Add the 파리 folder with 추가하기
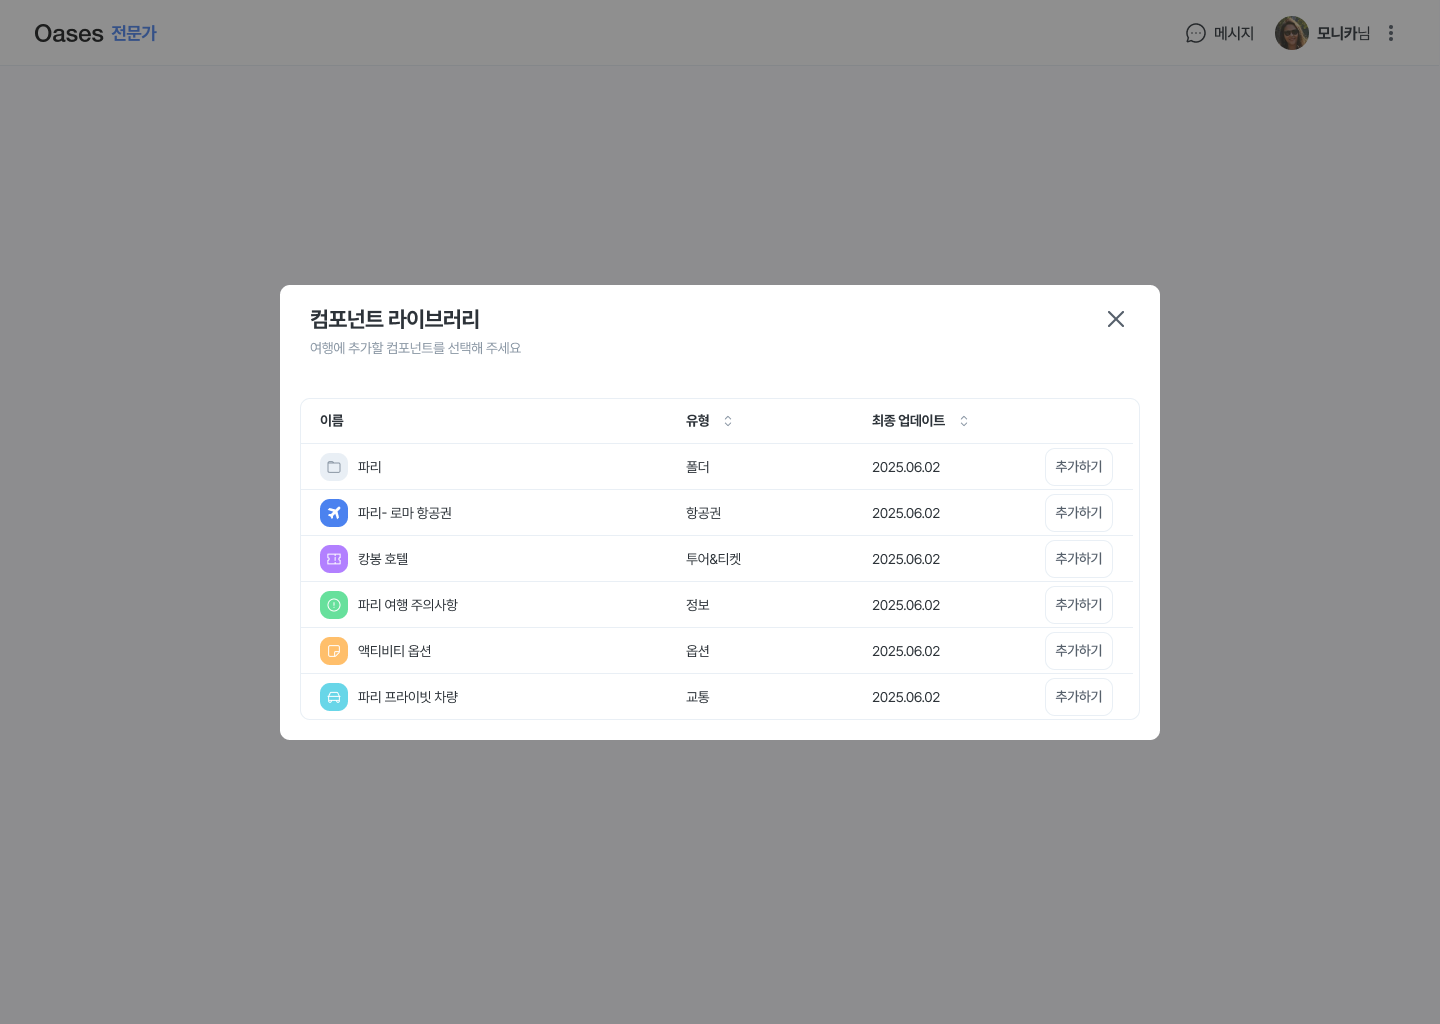Viewport: 1440px width, 1024px height. pos(1078,467)
